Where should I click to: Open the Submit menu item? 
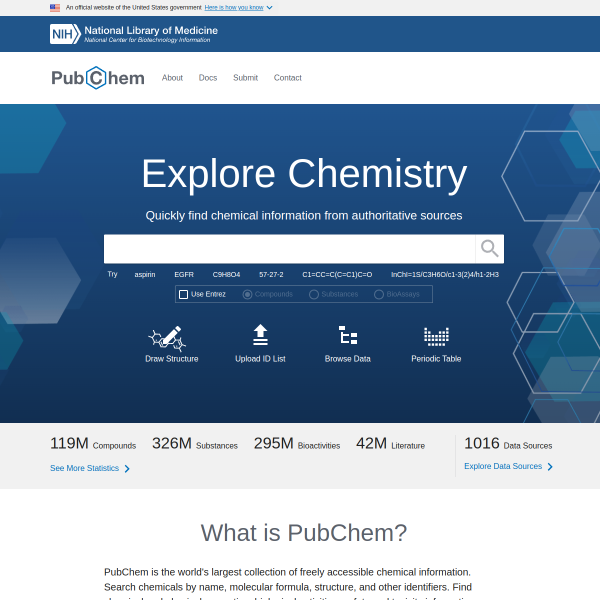click(x=245, y=78)
